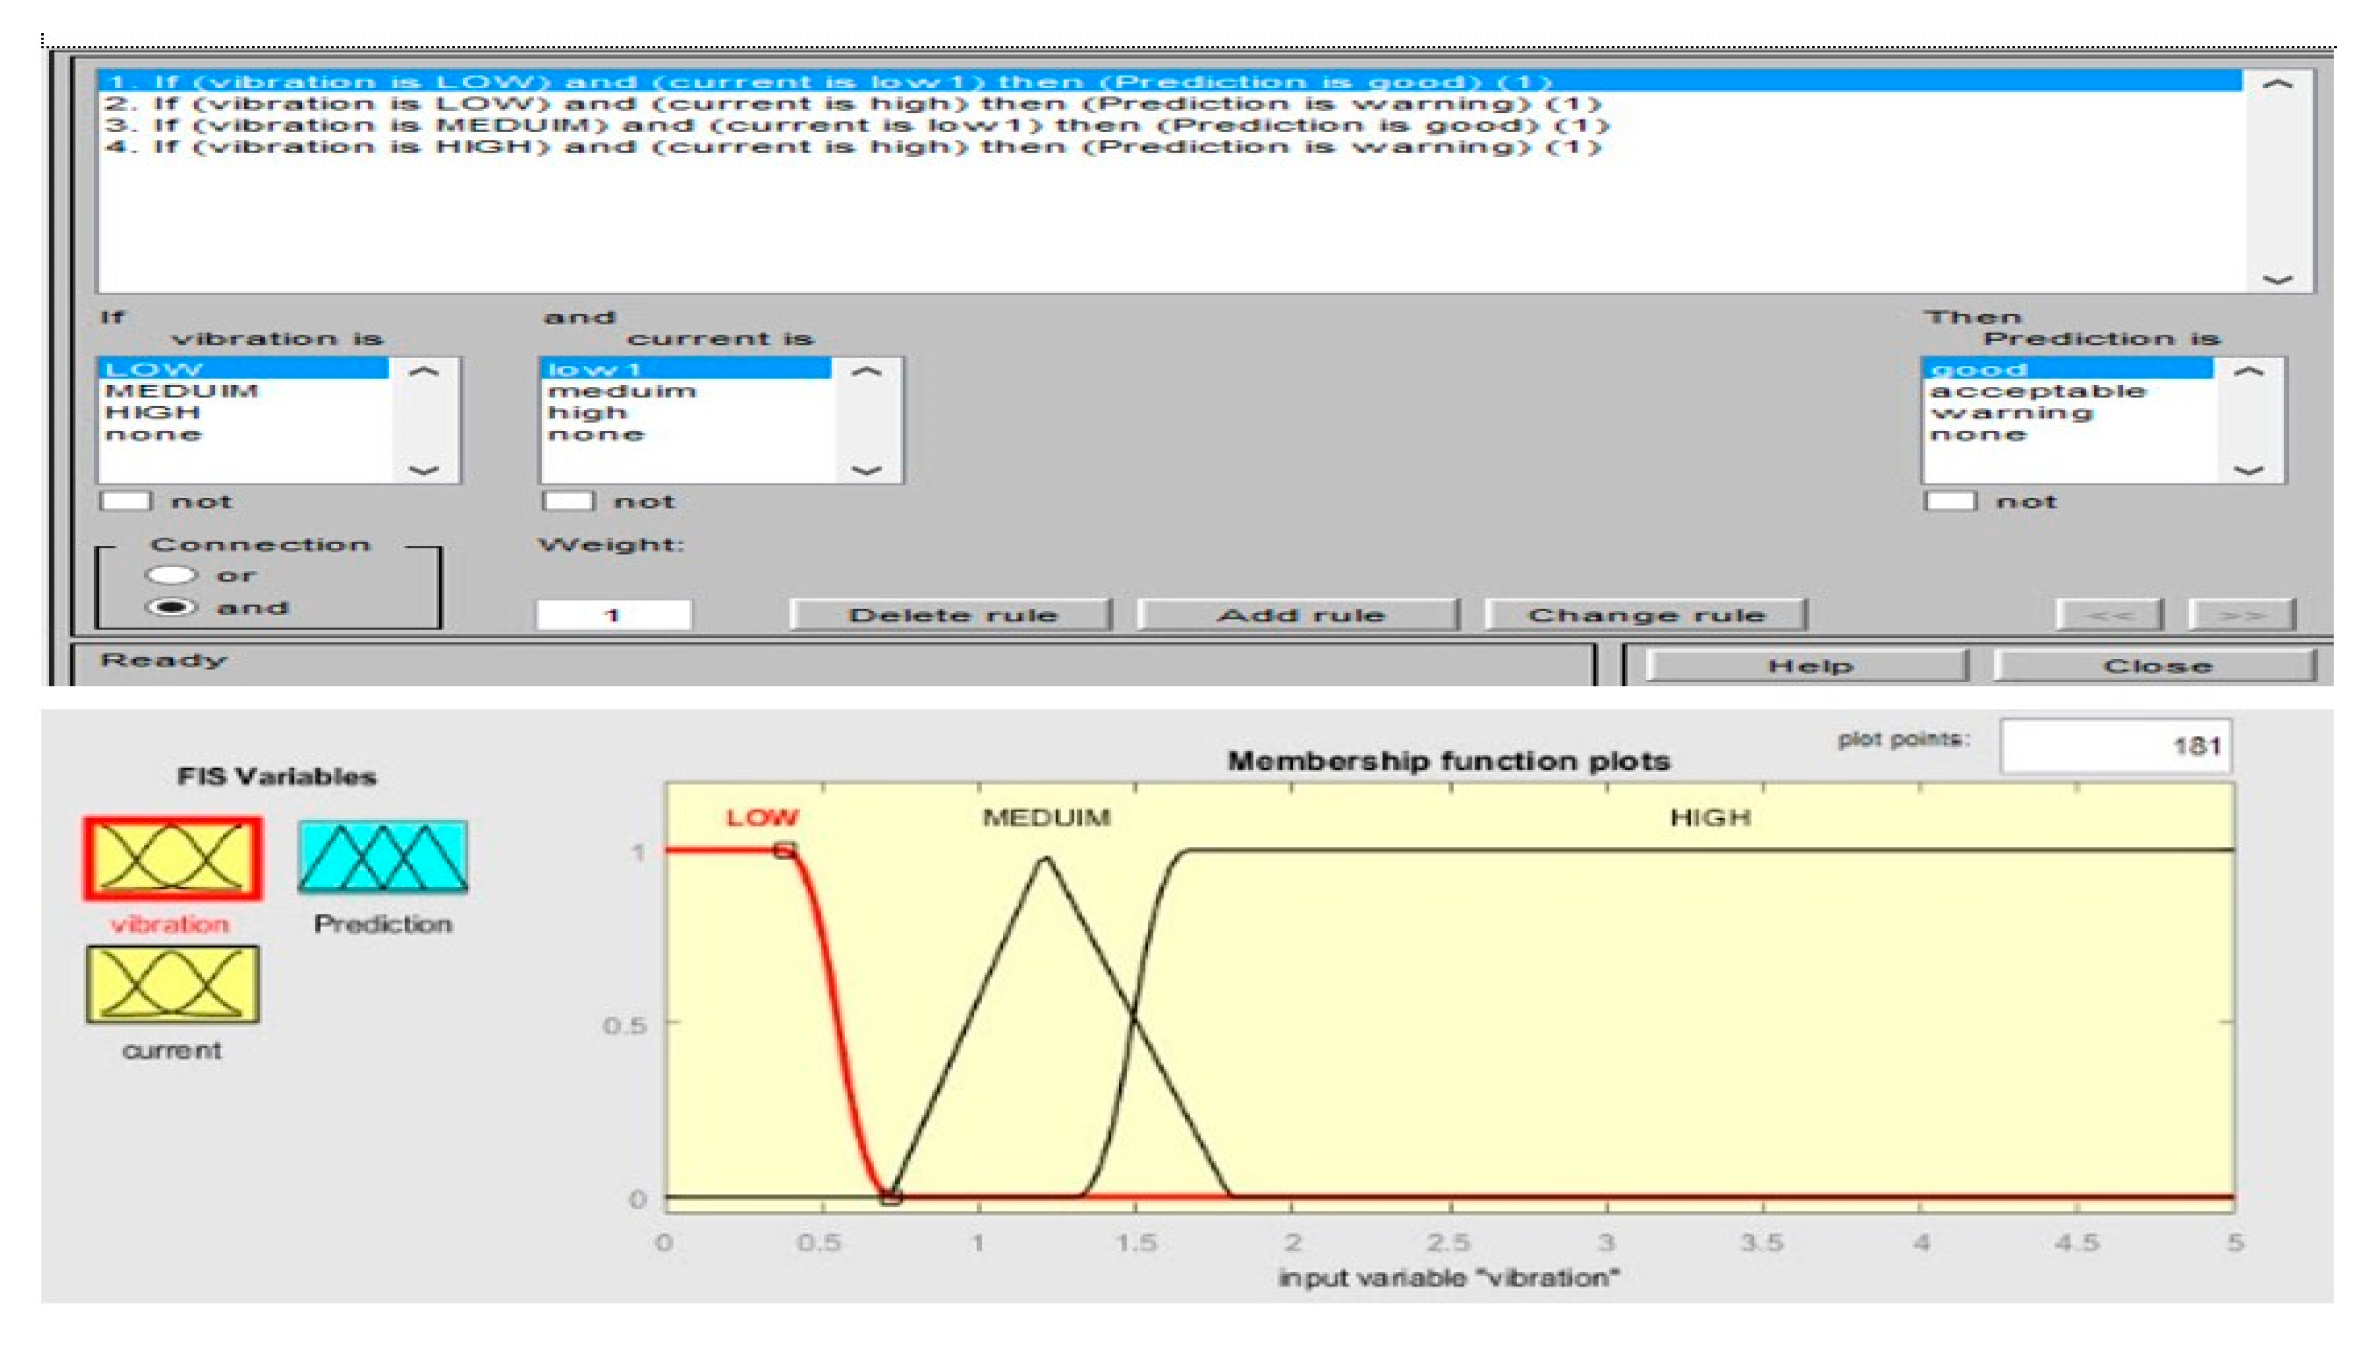Select the Prediction output variable icon
This screenshot has width=2365, height=1348.
[x=383, y=857]
